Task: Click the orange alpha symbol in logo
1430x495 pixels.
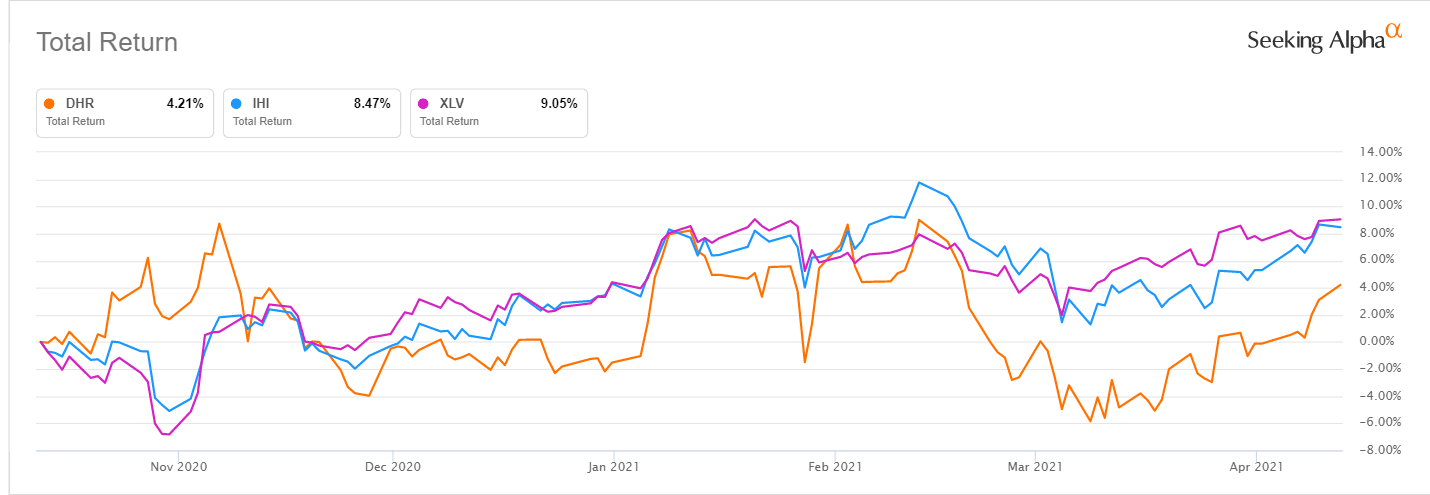Action: [1394, 32]
